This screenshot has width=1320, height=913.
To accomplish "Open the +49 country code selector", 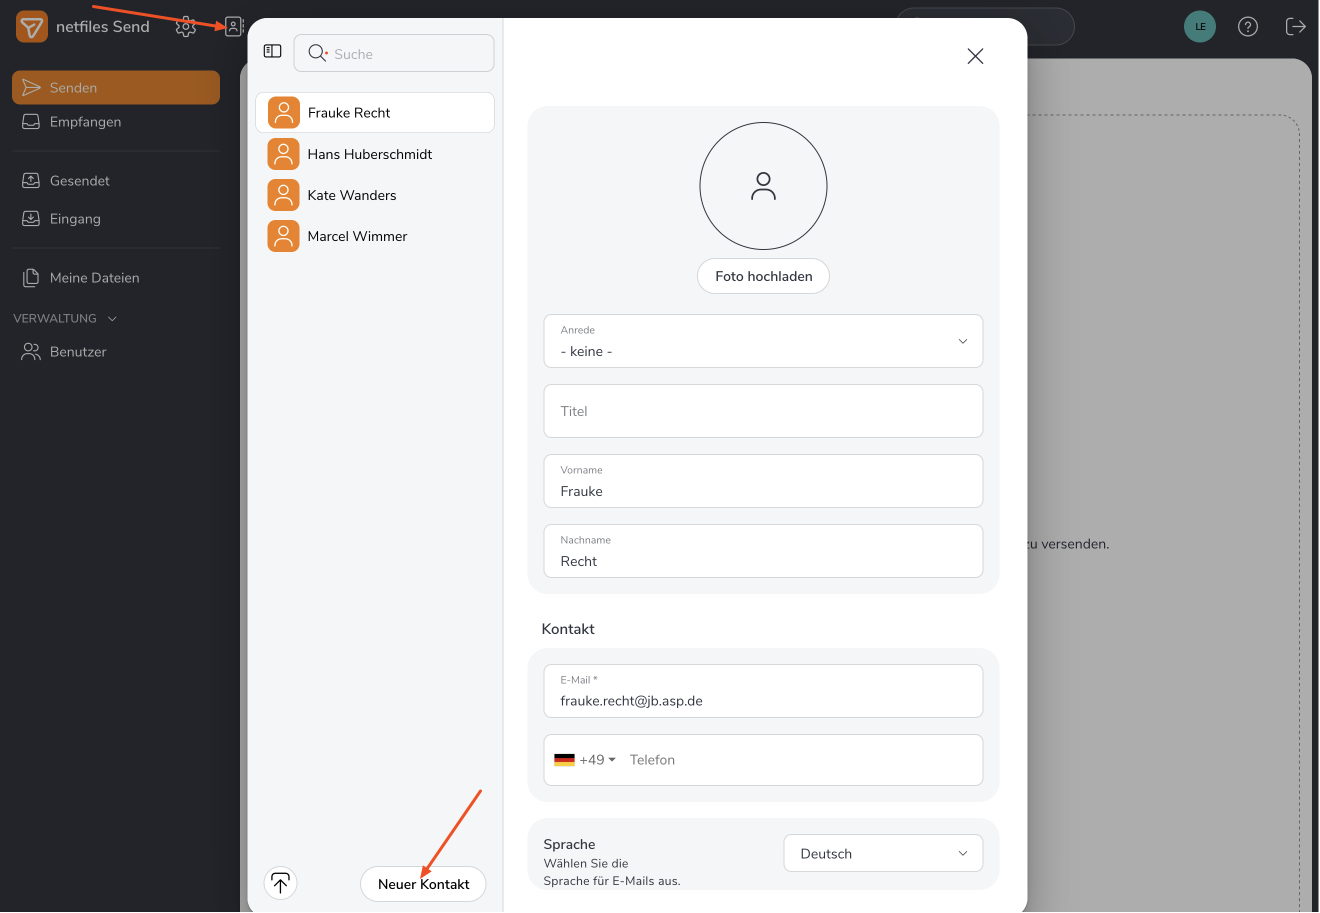I will 586,760.
